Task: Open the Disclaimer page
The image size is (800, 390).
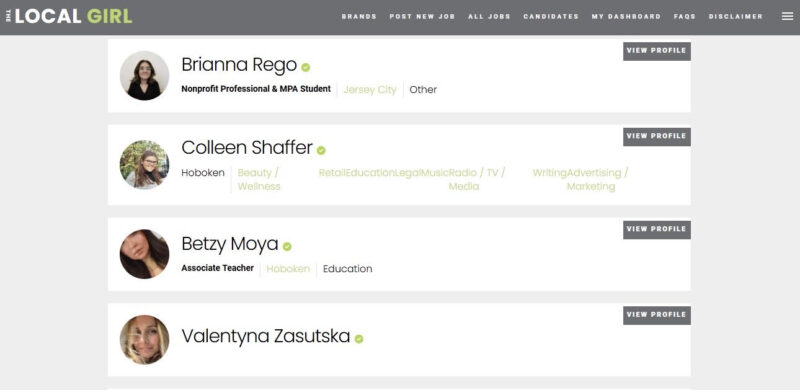Action: click(736, 16)
